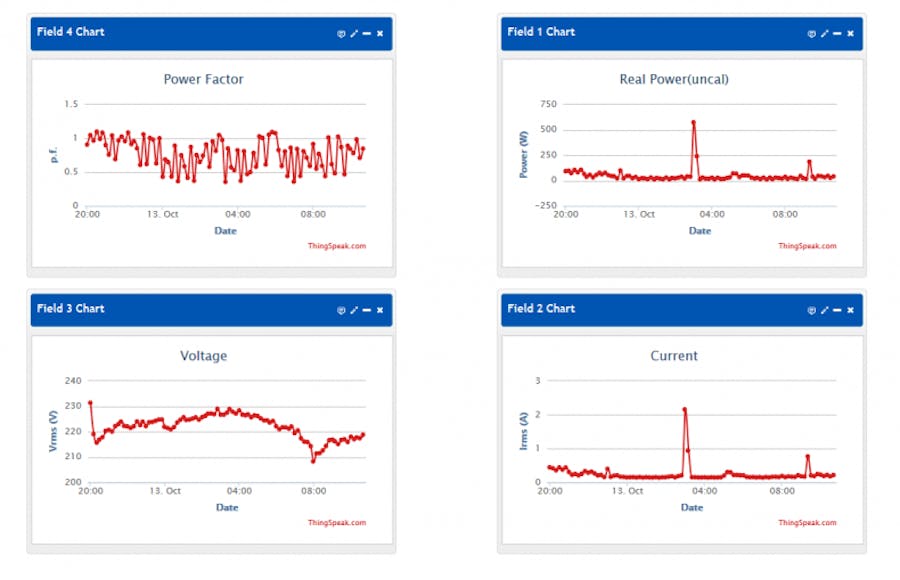Close the Field 3 Voltage chart widget
Image resolution: width=900 pixels, height=580 pixels.
(x=380, y=310)
